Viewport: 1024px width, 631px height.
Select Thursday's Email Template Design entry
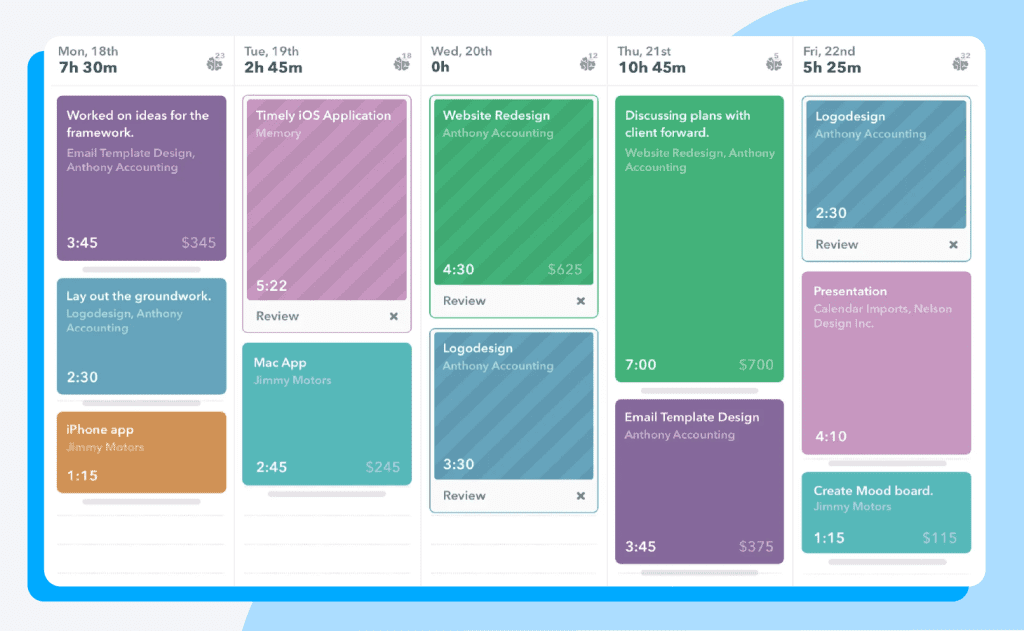pos(699,481)
